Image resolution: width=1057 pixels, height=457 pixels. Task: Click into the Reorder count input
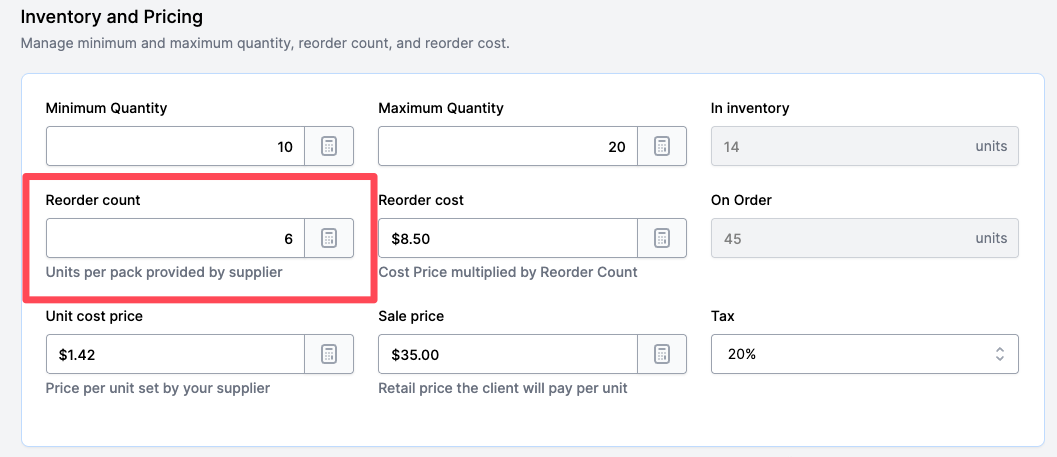(x=175, y=239)
